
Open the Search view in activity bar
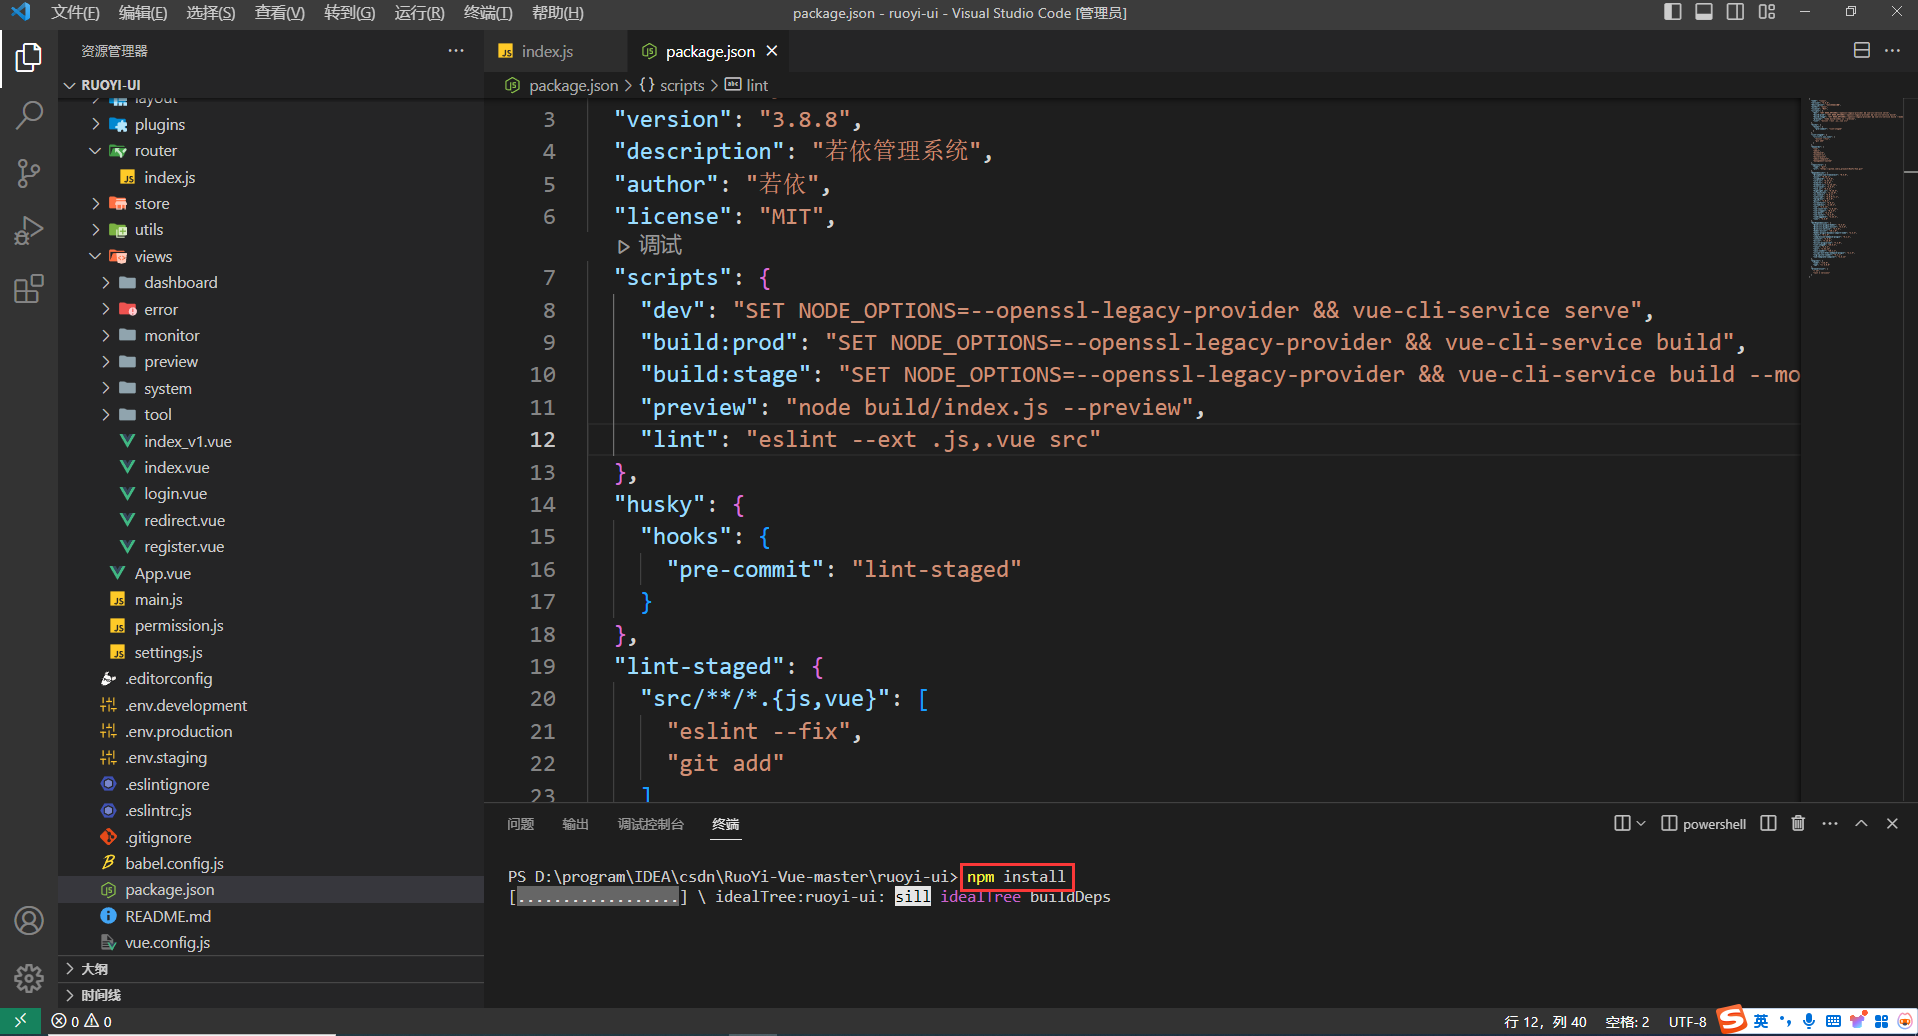point(29,116)
